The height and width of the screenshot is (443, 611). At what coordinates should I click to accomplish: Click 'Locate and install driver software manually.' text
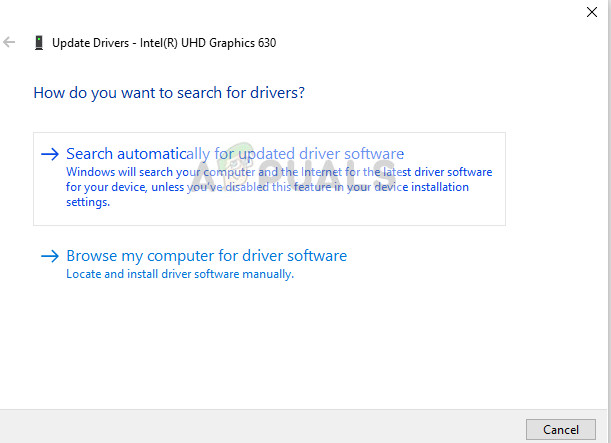tap(180, 274)
